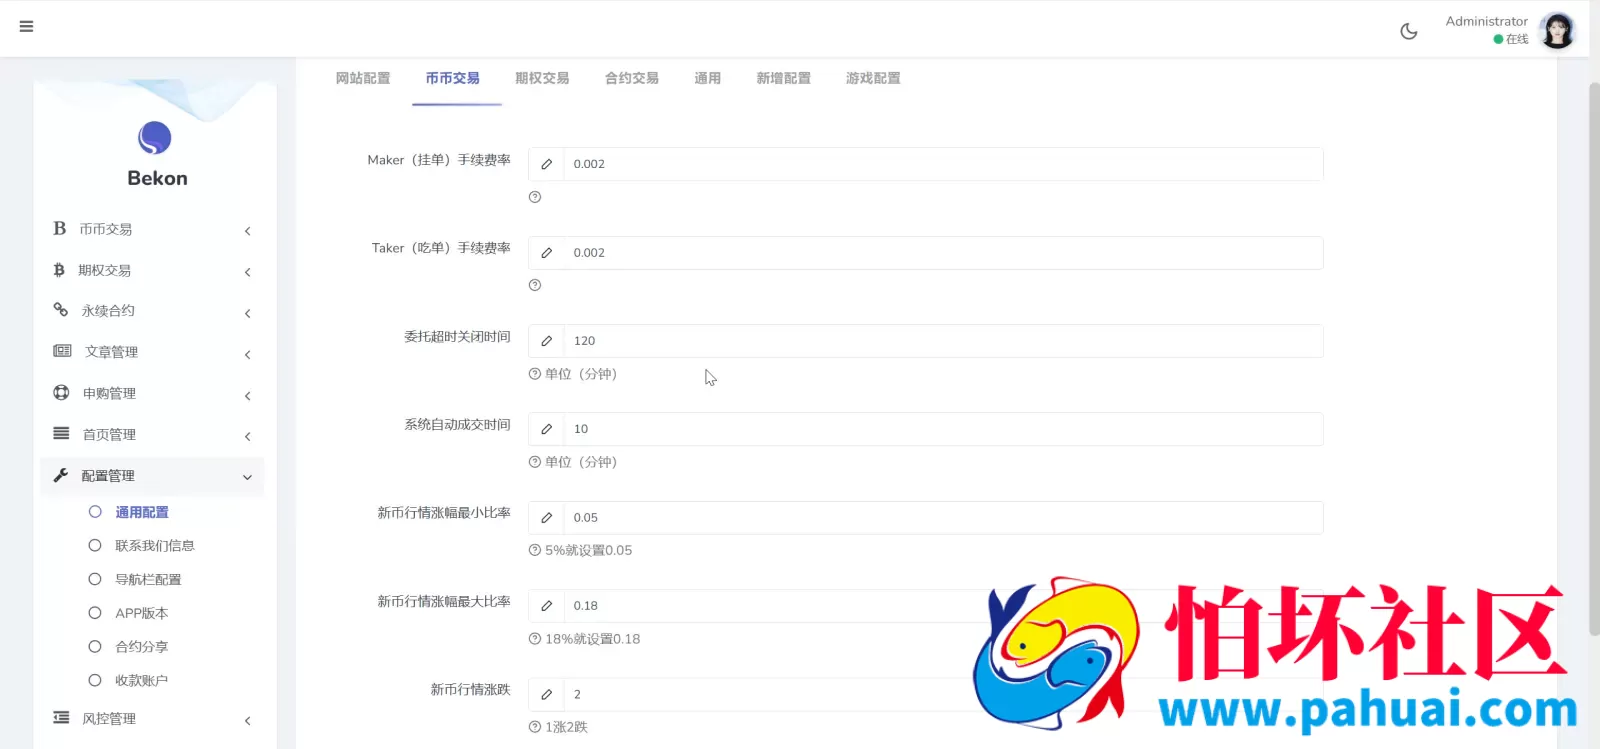Viewport: 1600px width, 749px height.
Task: Click the 文章管理 newspaper icon
Action: (x=62, y=351)
